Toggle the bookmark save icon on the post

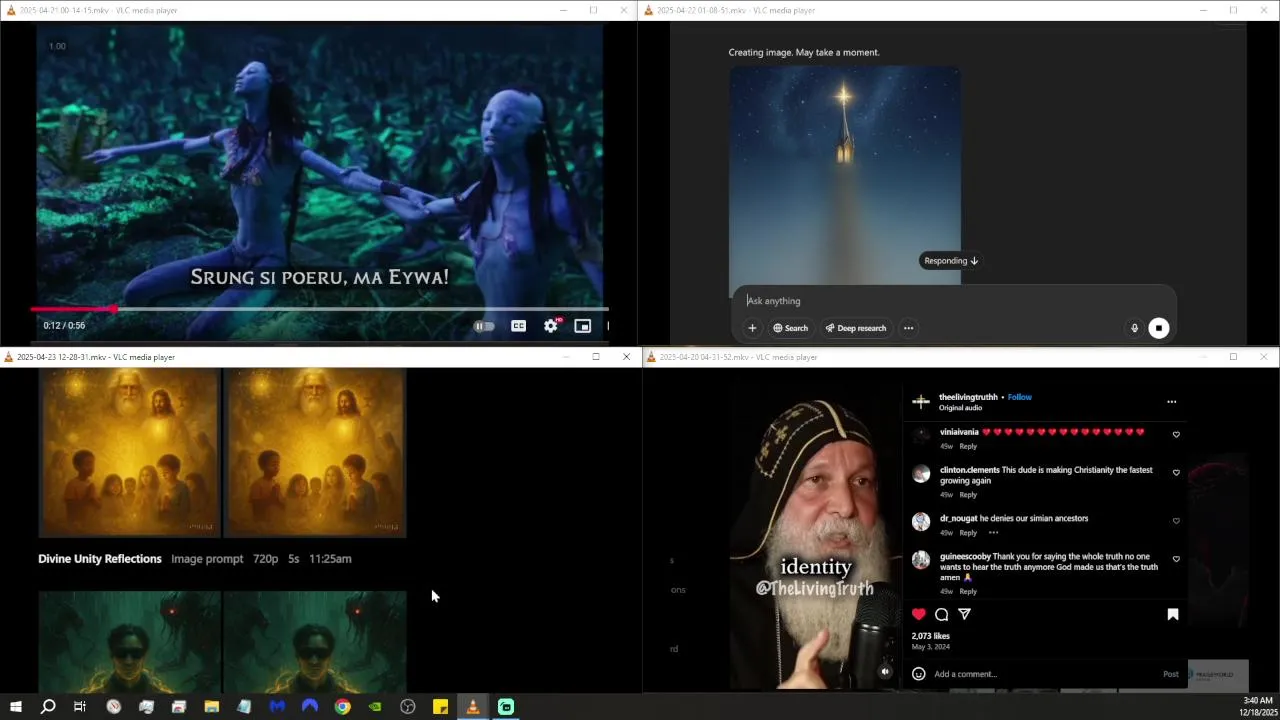coord(1173,614)
